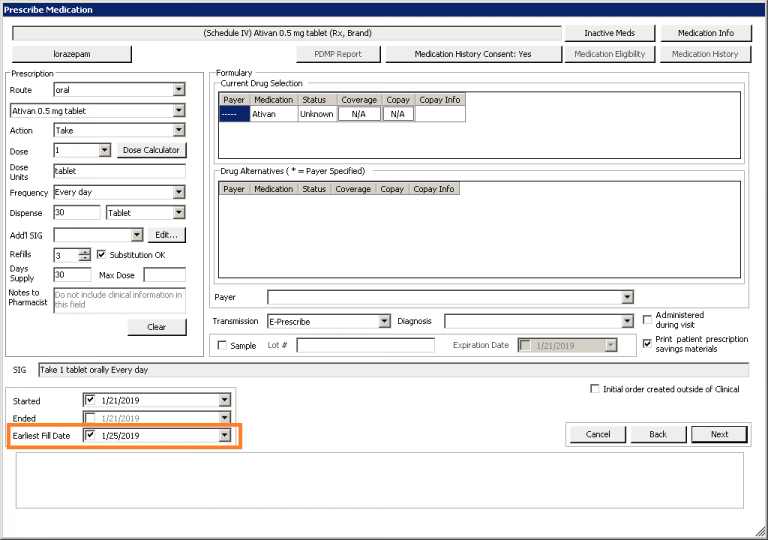The width and height of the screenshot is (768, 540).
Task: Open the Dispense unit dropdown showing Tablet
Action: [179, 213]
